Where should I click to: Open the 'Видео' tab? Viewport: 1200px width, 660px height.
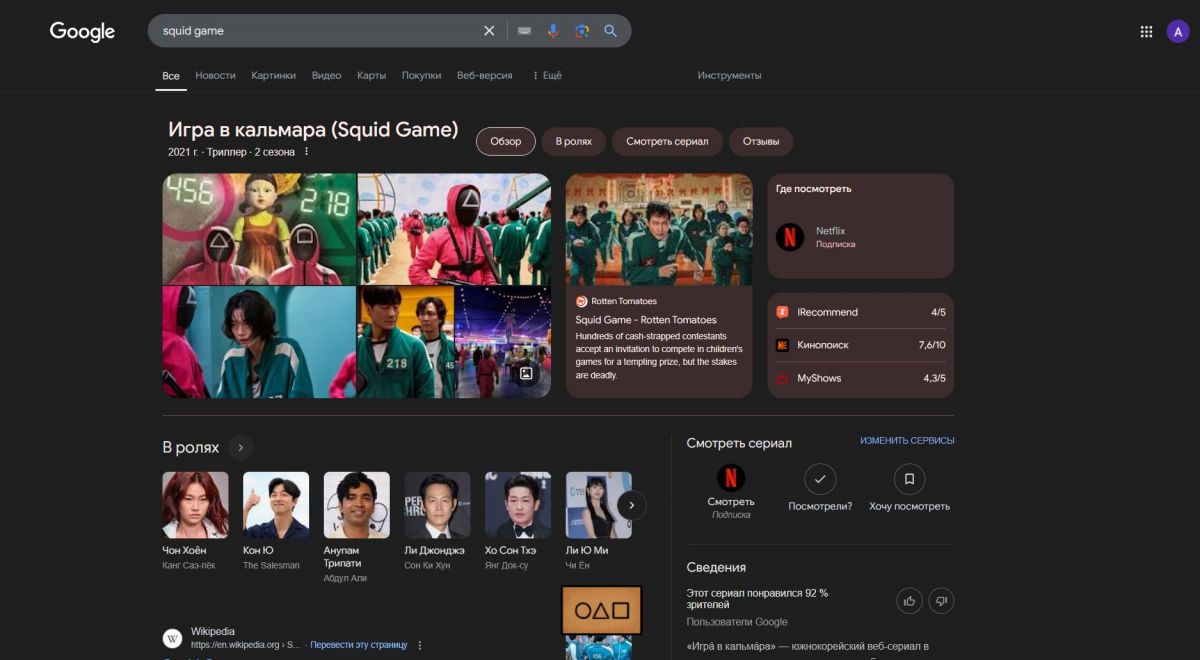click(x=327, y=76)
